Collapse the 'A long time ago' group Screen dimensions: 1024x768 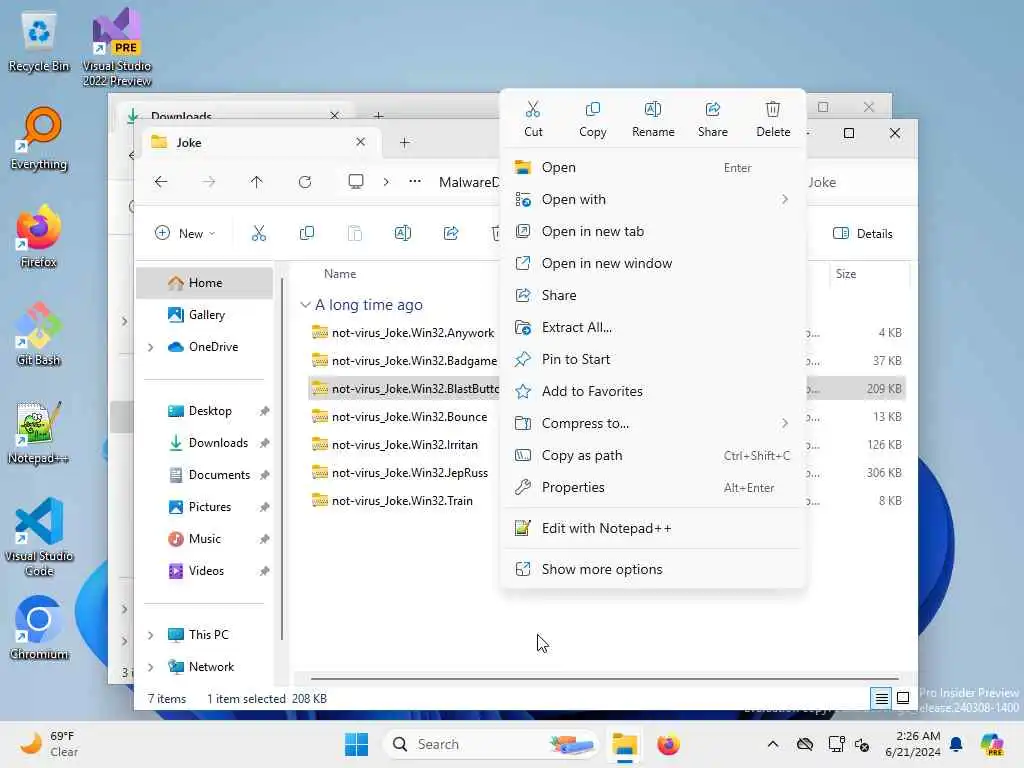[x=305, y=305]
